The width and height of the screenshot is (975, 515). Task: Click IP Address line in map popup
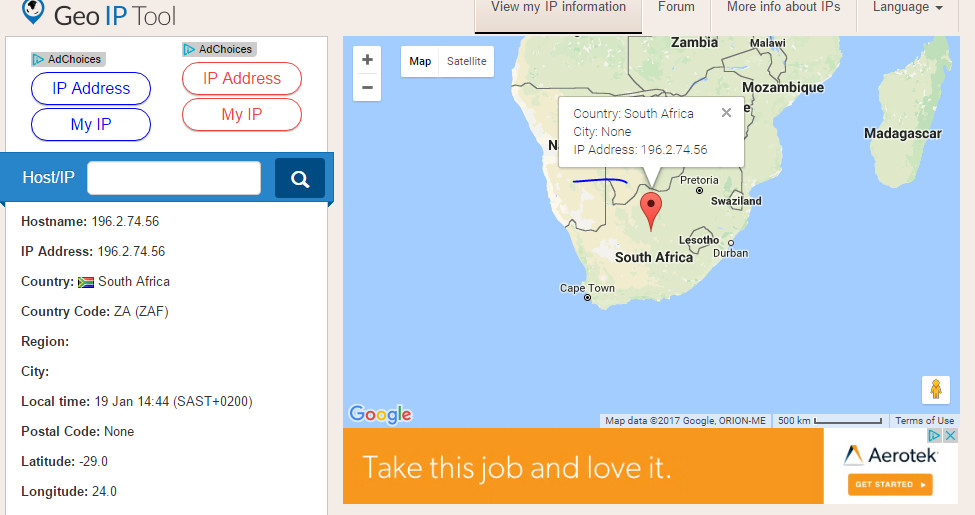point(640,150)
